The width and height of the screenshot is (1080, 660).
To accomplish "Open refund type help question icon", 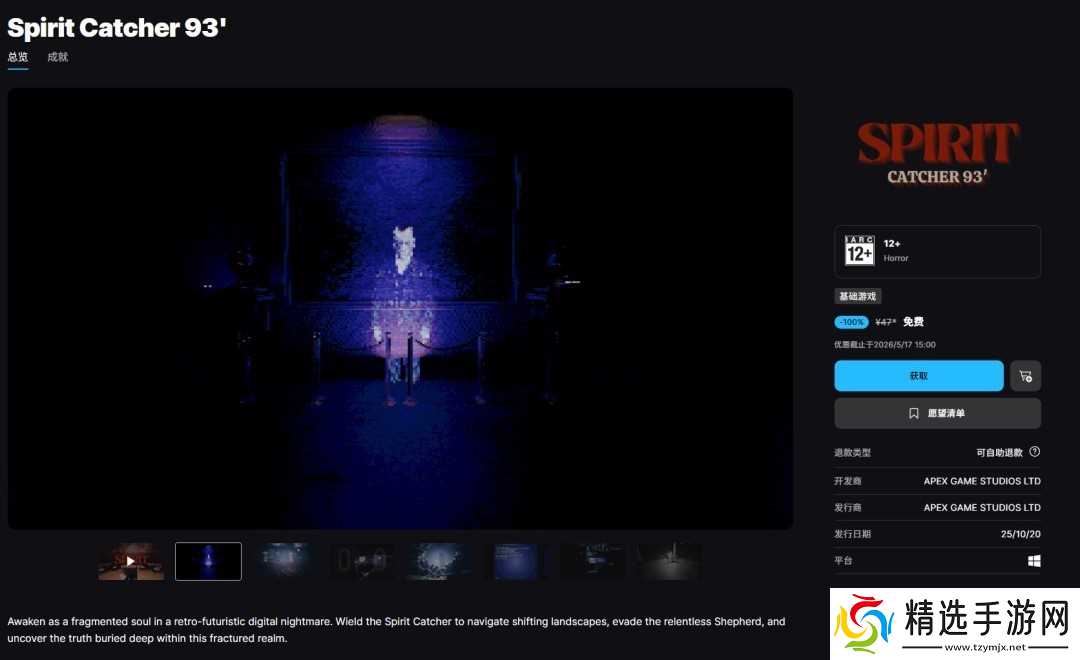I will (1035, 452).
